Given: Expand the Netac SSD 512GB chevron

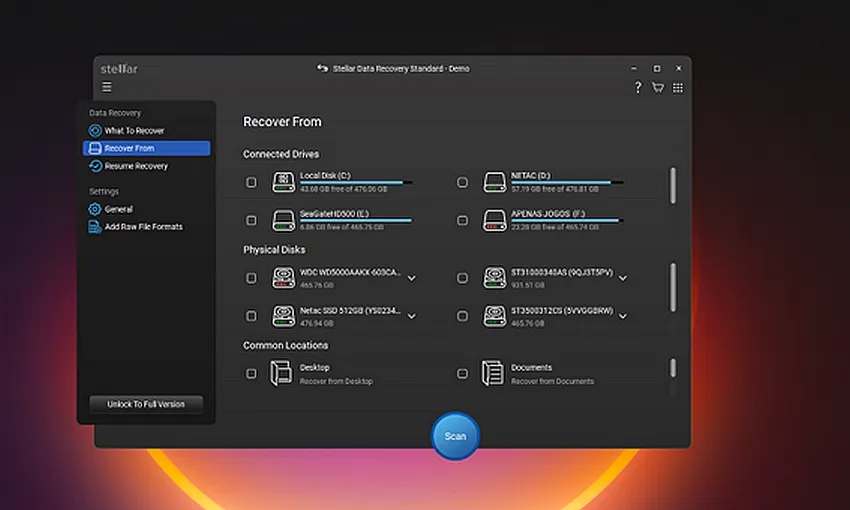Looking at the screenshot, I should (412, 315).
